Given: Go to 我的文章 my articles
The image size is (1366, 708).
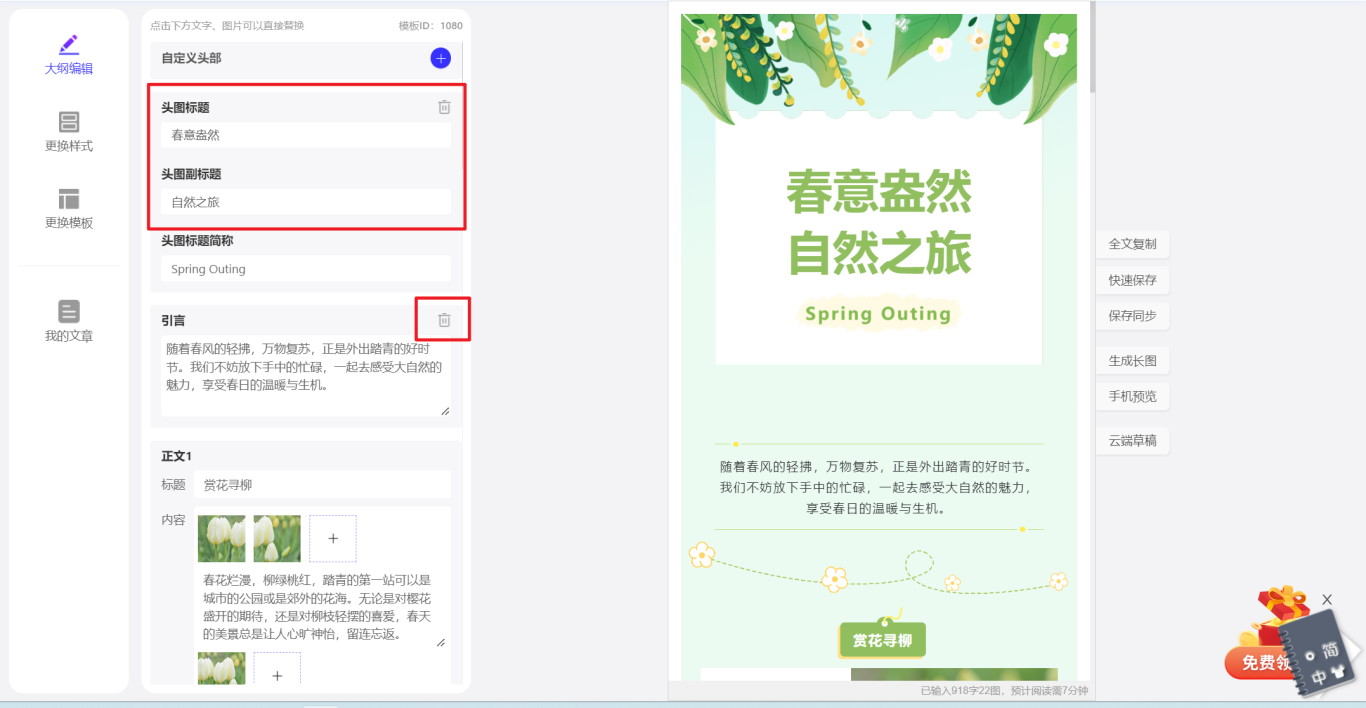Looking at the screenshot, I should [68, 322].
